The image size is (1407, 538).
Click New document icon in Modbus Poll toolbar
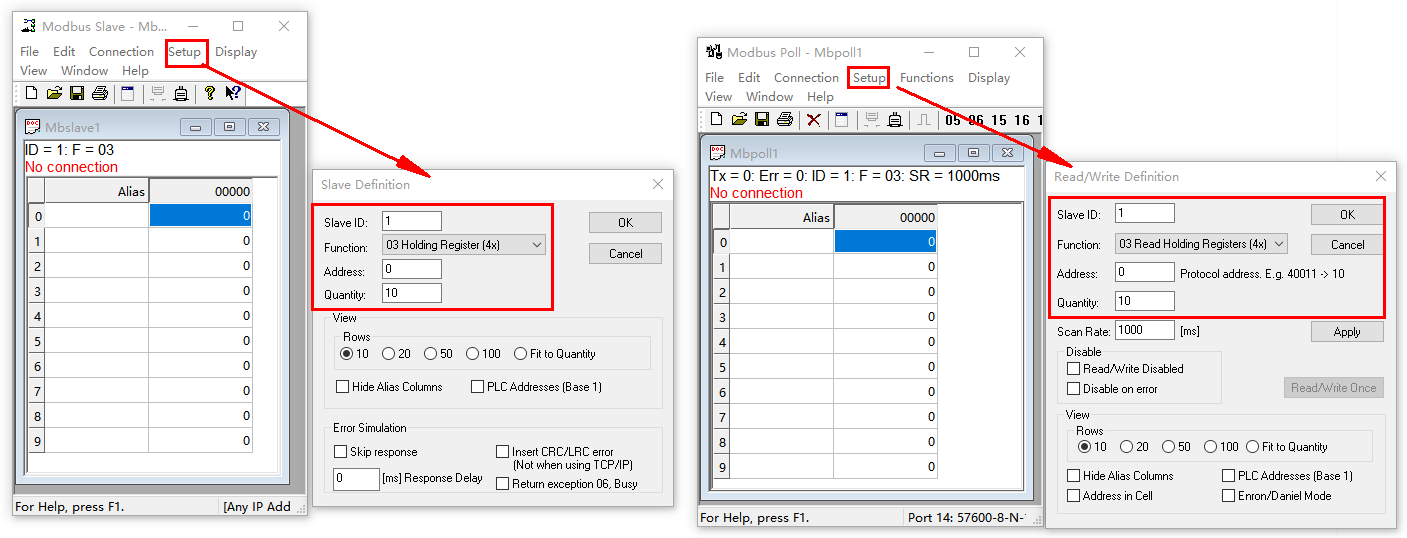716,119
